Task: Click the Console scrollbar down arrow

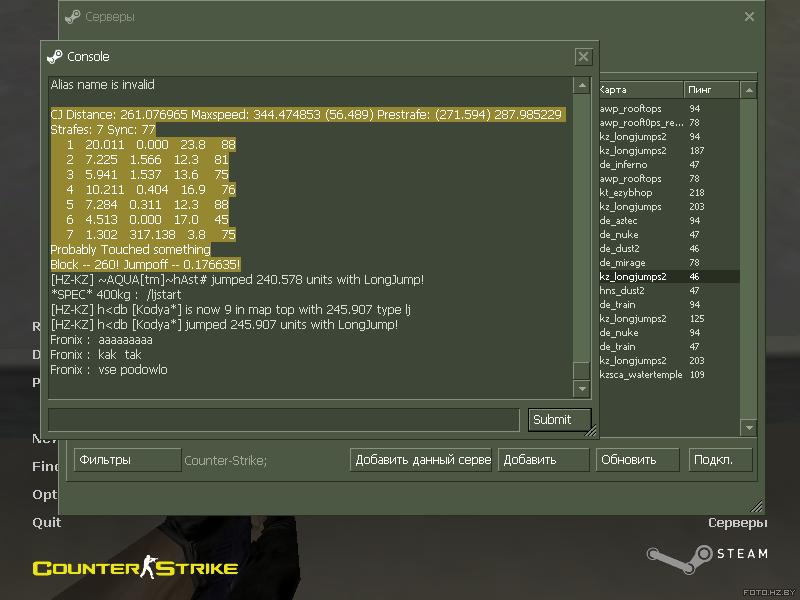Action: point(582,389)
